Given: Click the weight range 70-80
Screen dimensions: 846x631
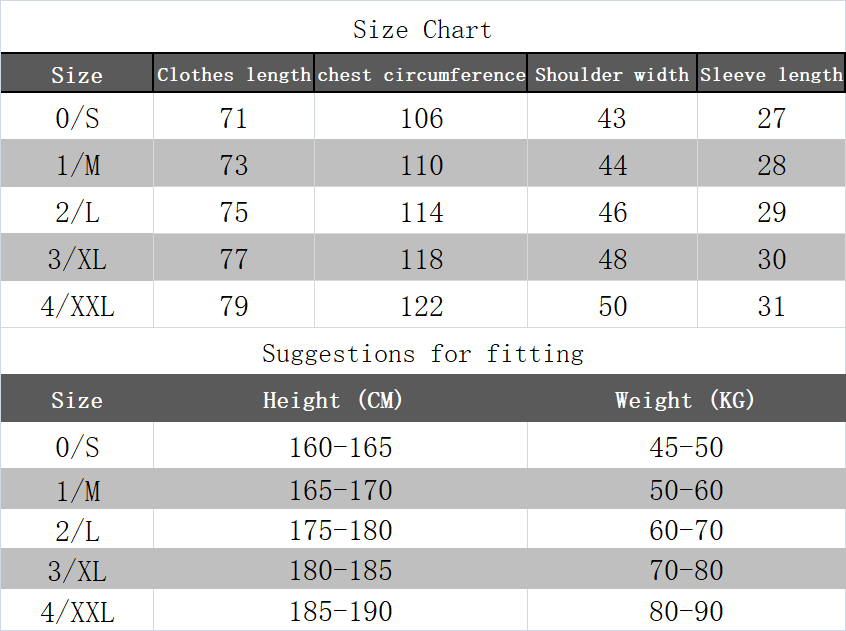Looking at the screenshot, I should point(686,570).
